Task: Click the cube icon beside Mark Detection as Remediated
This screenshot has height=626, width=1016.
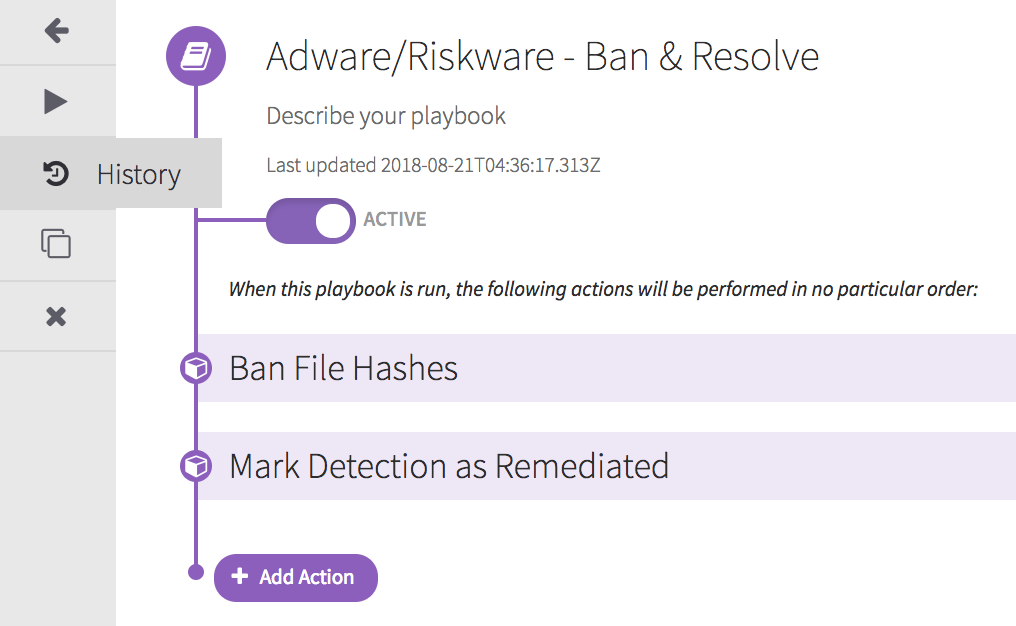Action: pos(196,466)
